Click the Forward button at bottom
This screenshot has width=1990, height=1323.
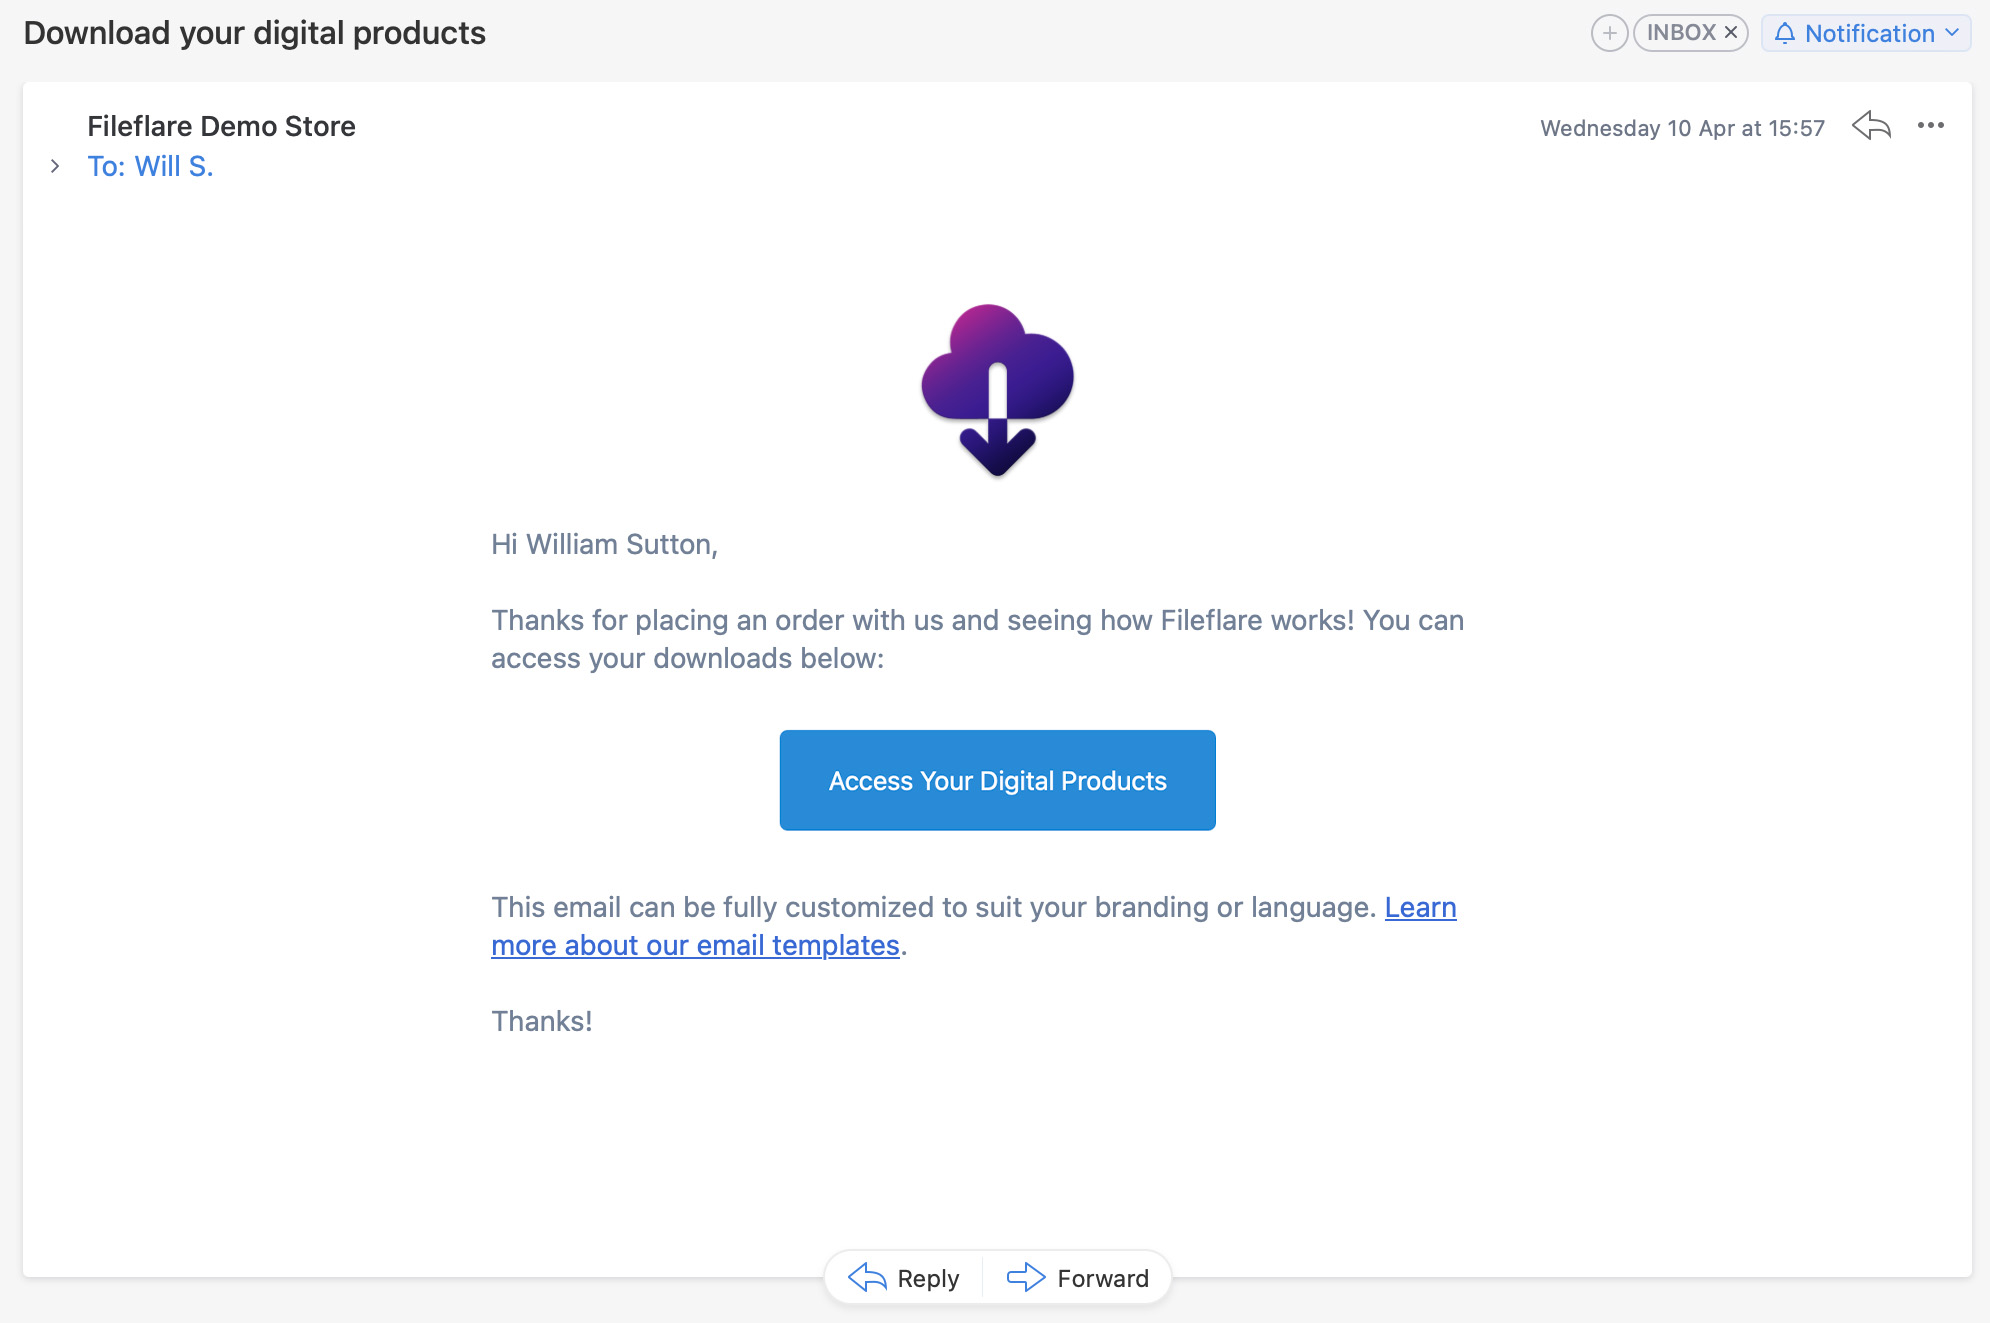(1078, 1277)
